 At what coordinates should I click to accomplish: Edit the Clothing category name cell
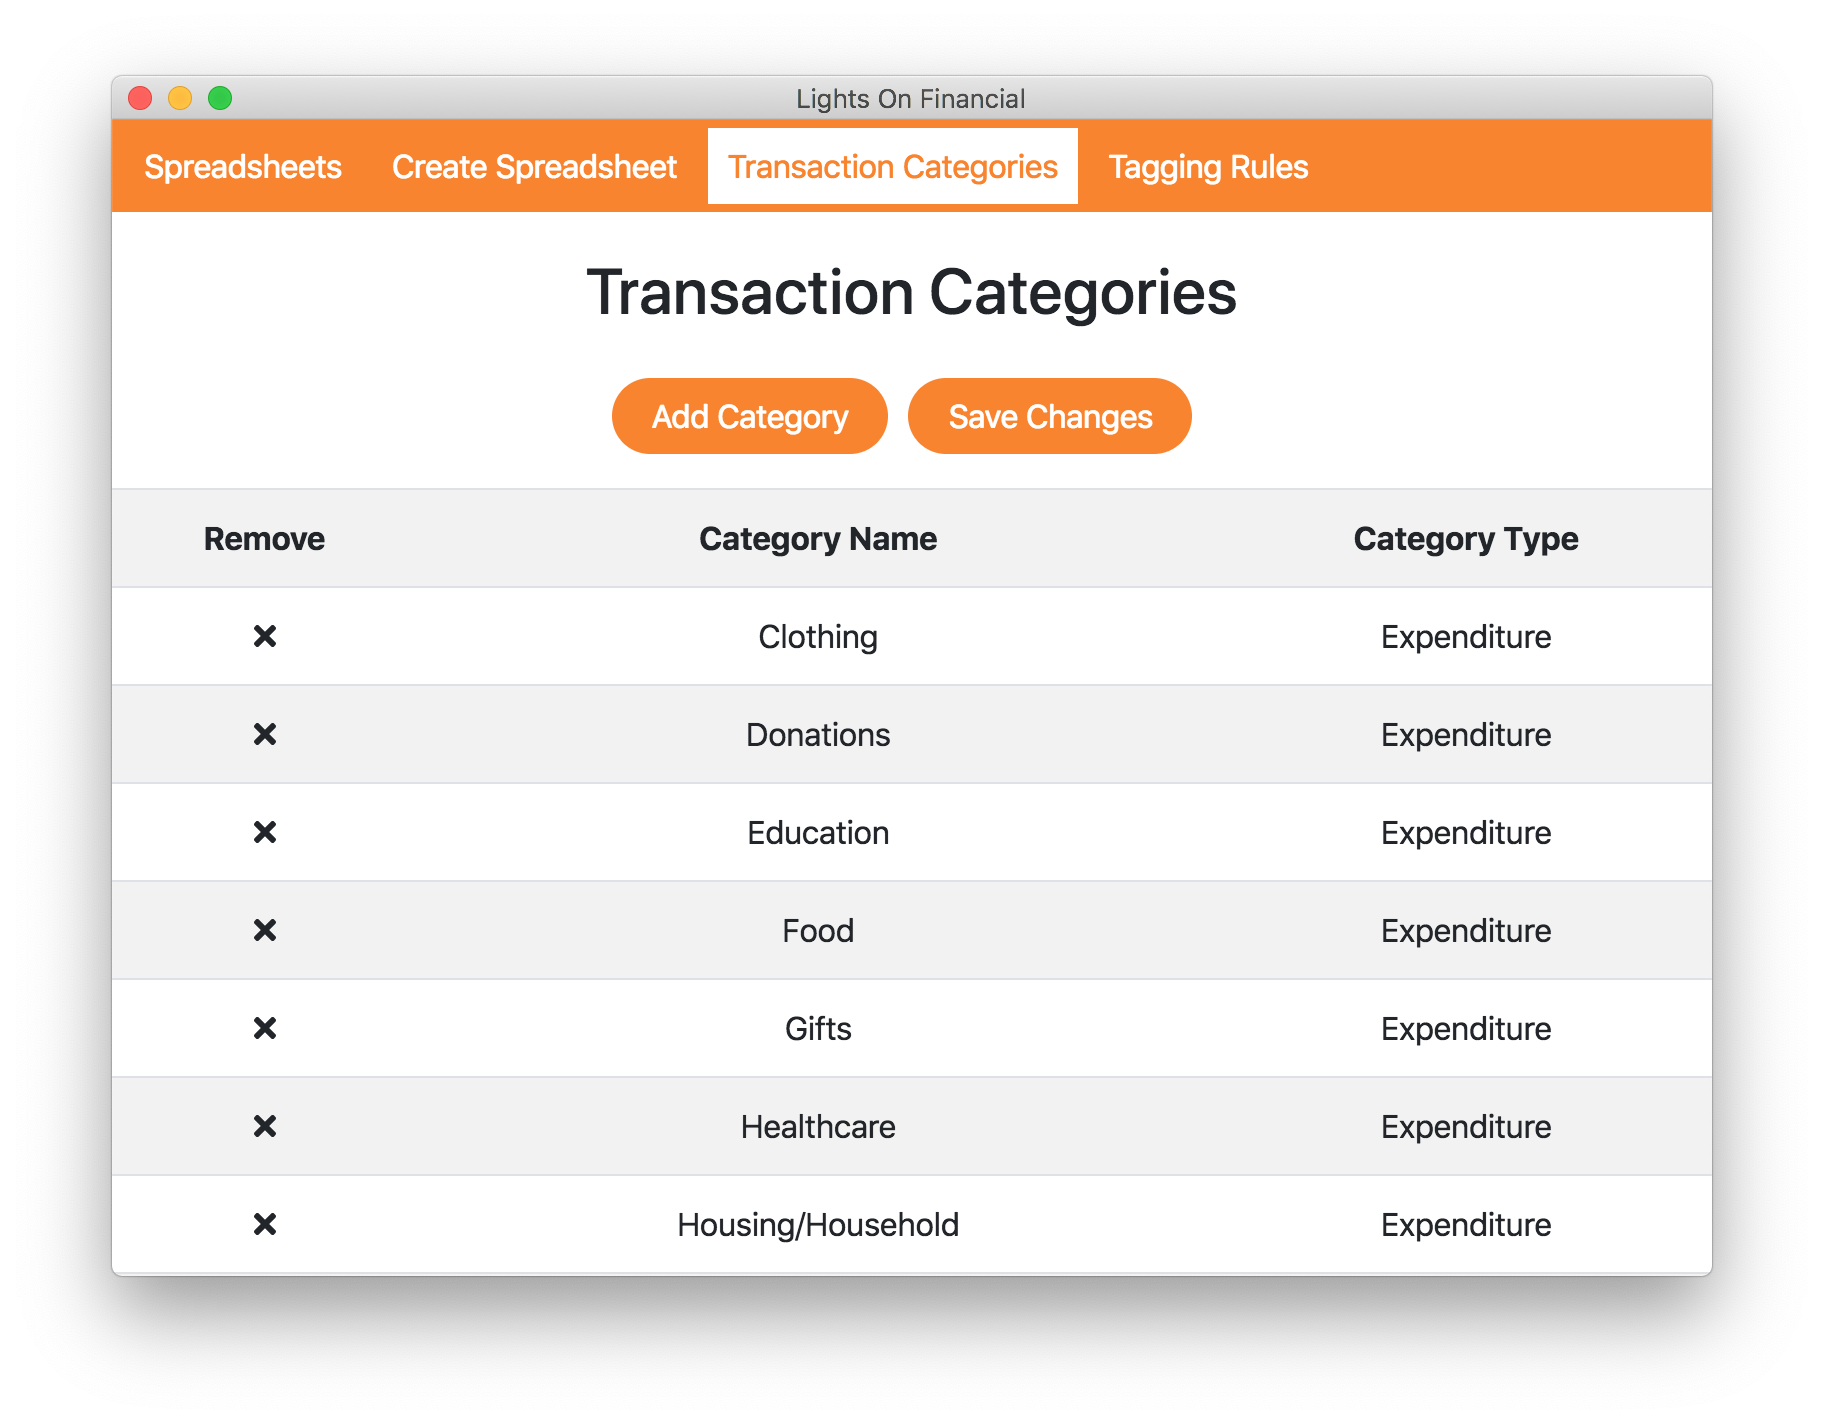(817, 636)
